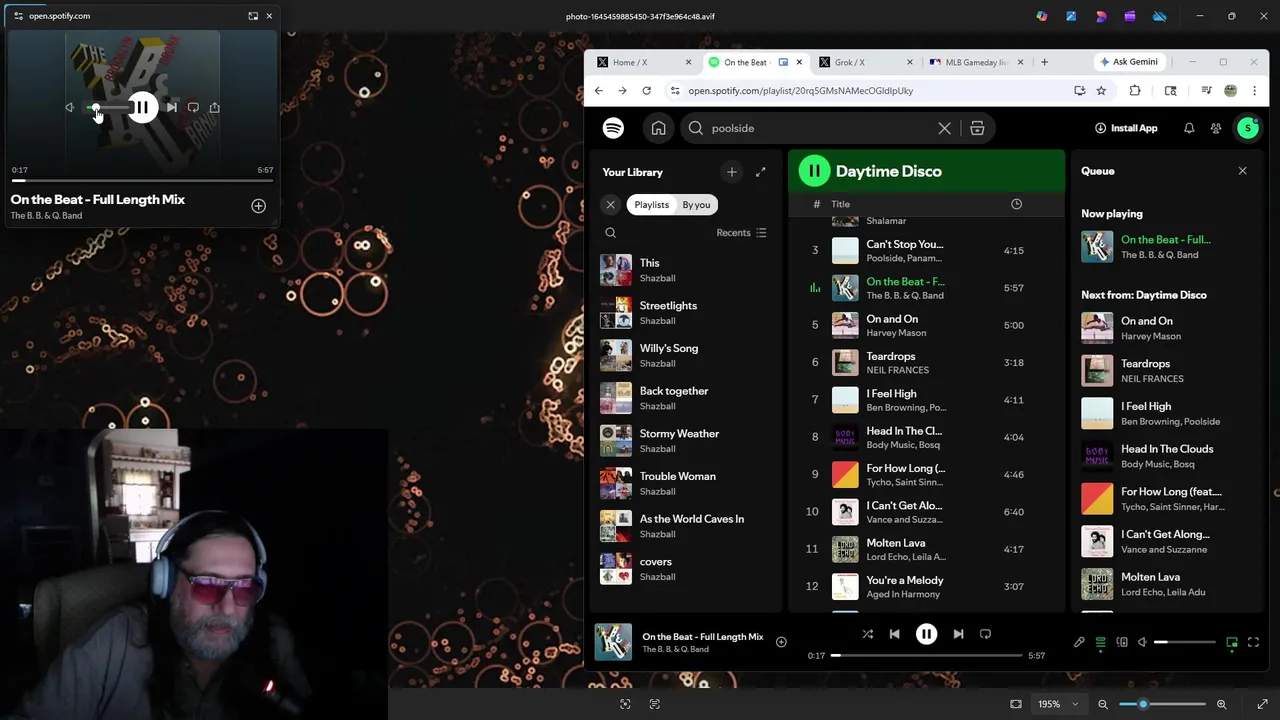Pause Daytime Disco with the green header button
Viewport: 1280px width, 720px height.
tap(814, 171)
